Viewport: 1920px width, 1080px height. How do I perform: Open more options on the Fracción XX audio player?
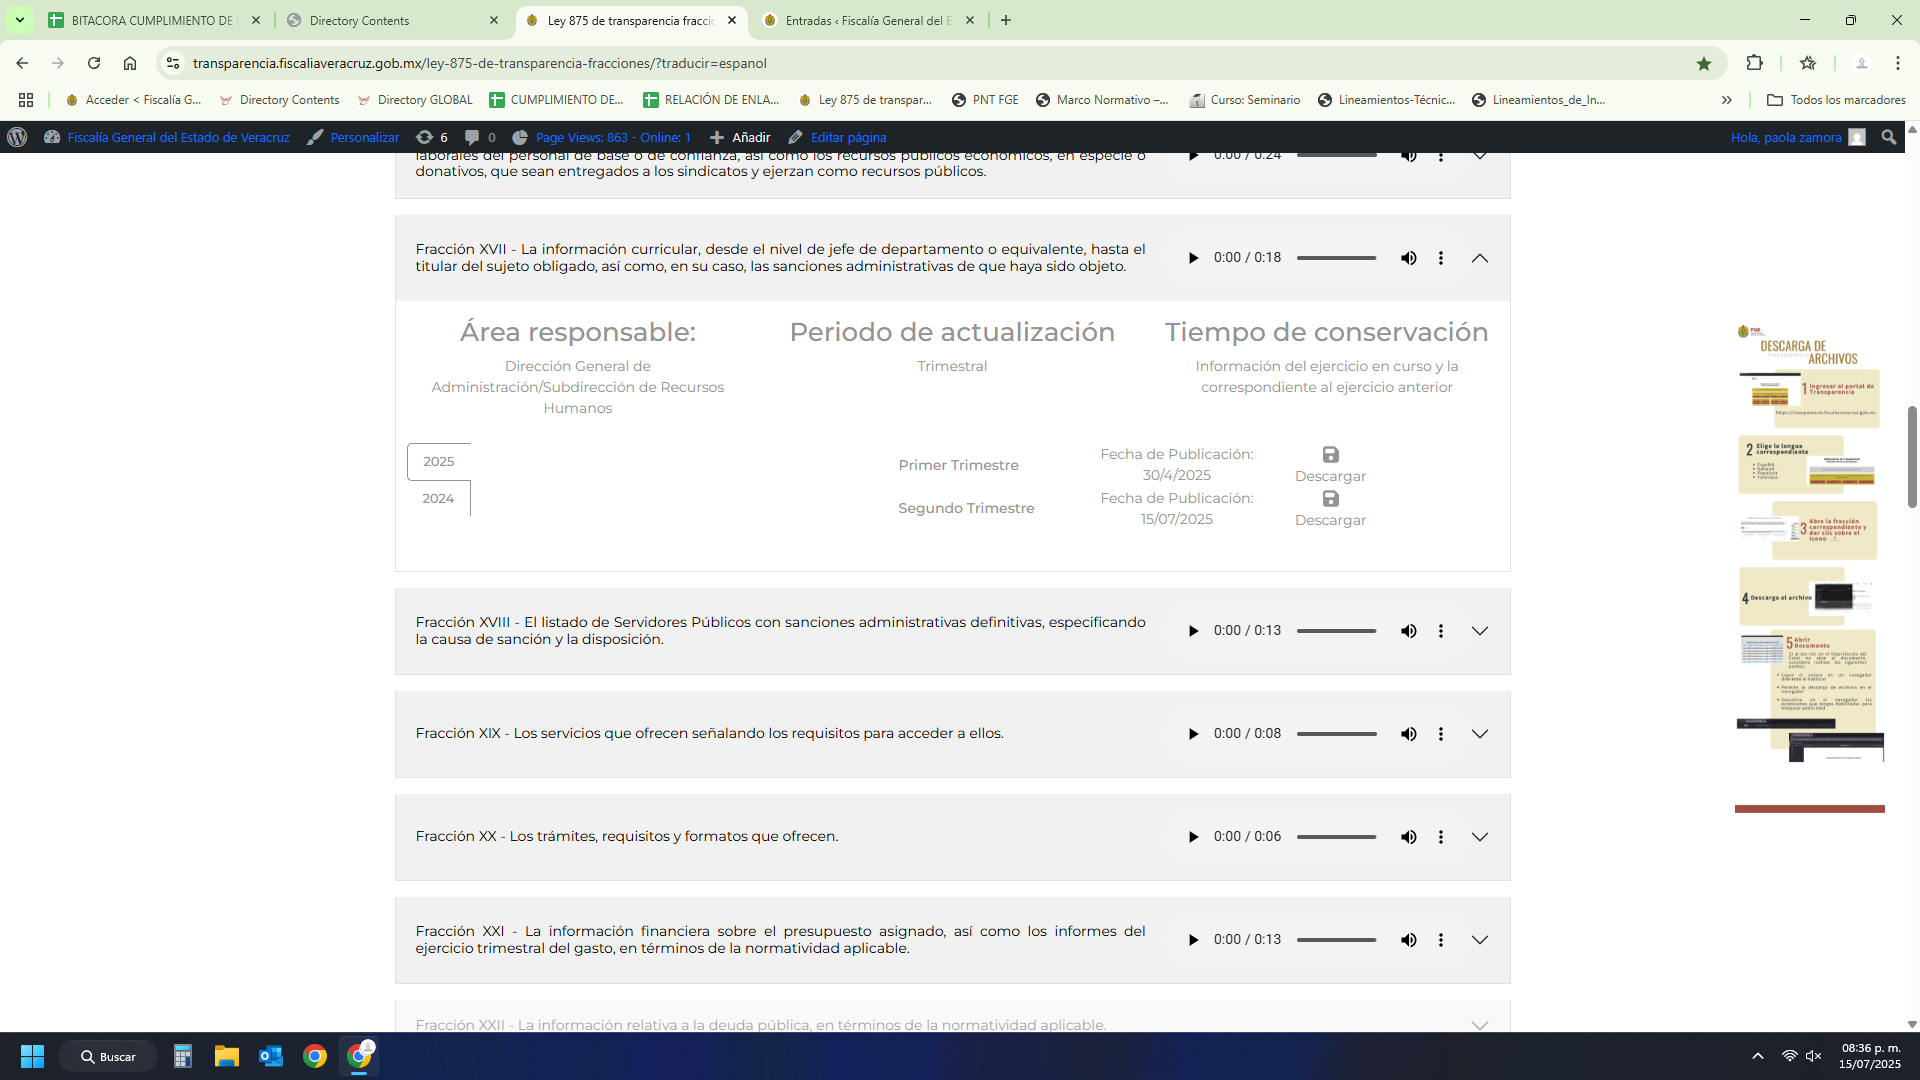pyautogui.click(x=1440, y=837)
